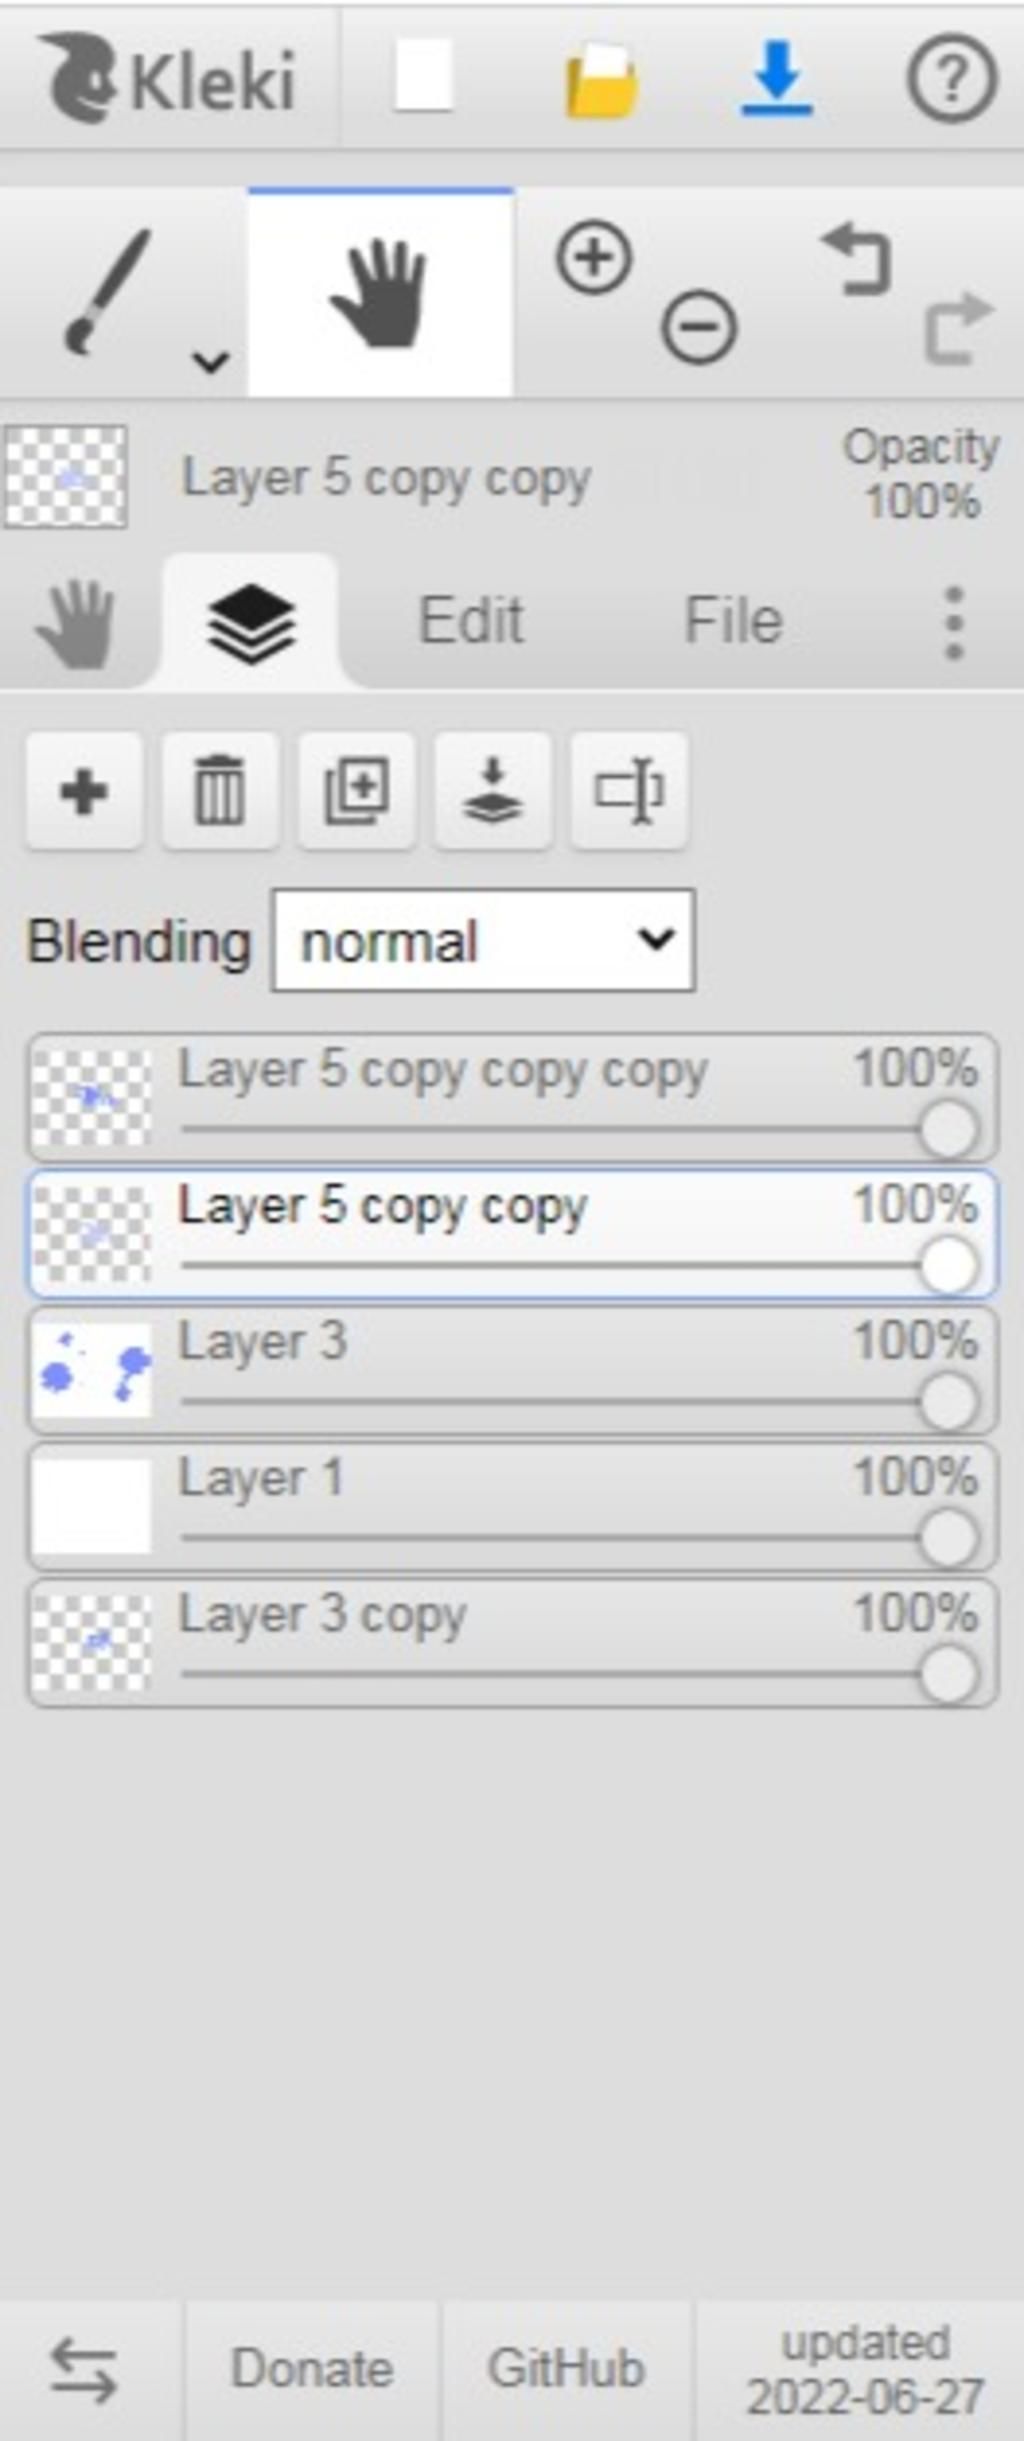Switch to the File tab
Screen dimensions: 1024x2441
[x=733, y=621]
